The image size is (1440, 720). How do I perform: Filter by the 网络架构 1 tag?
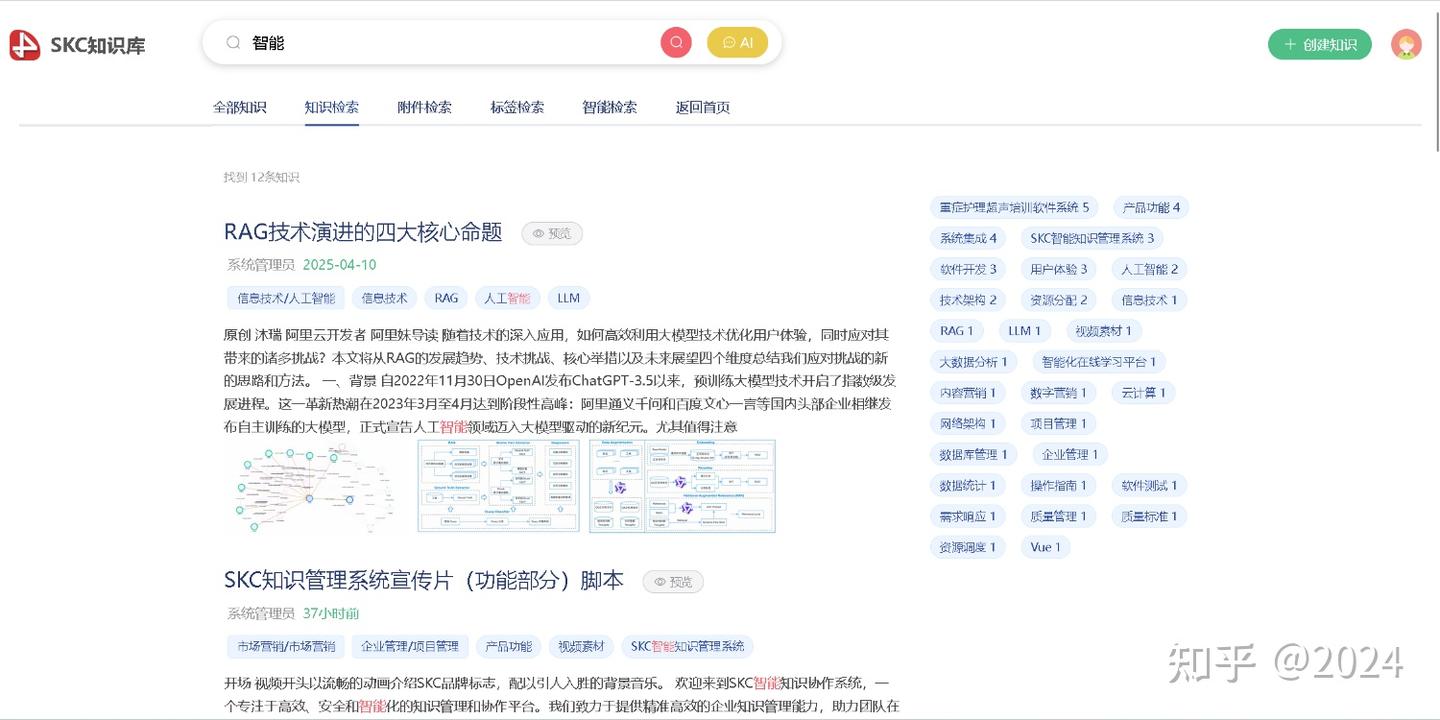[x=968, y=424]
